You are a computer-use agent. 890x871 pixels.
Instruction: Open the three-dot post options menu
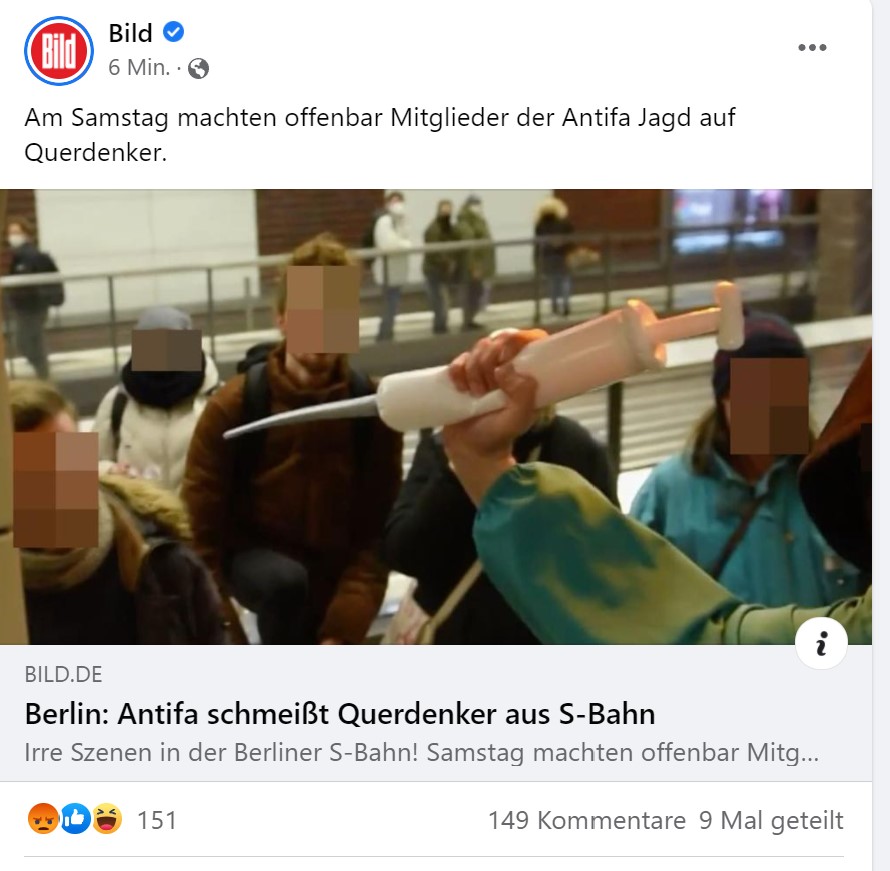pyautogui.click(x=812, y=47)
